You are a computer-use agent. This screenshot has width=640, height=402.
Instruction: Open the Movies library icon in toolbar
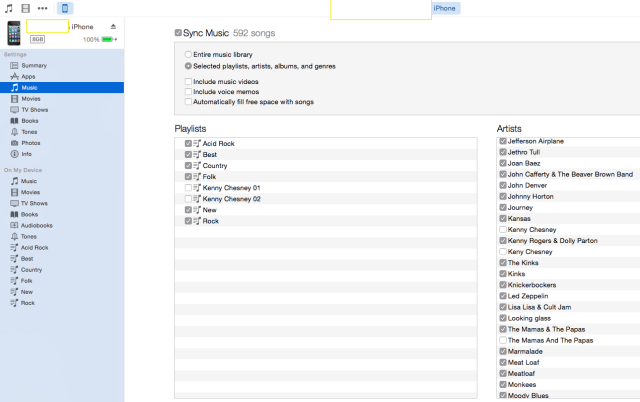pos(26,8)
